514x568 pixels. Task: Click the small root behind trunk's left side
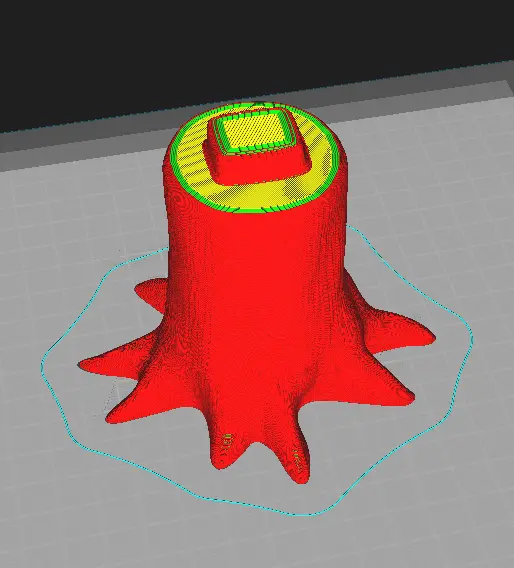[151, 293]
